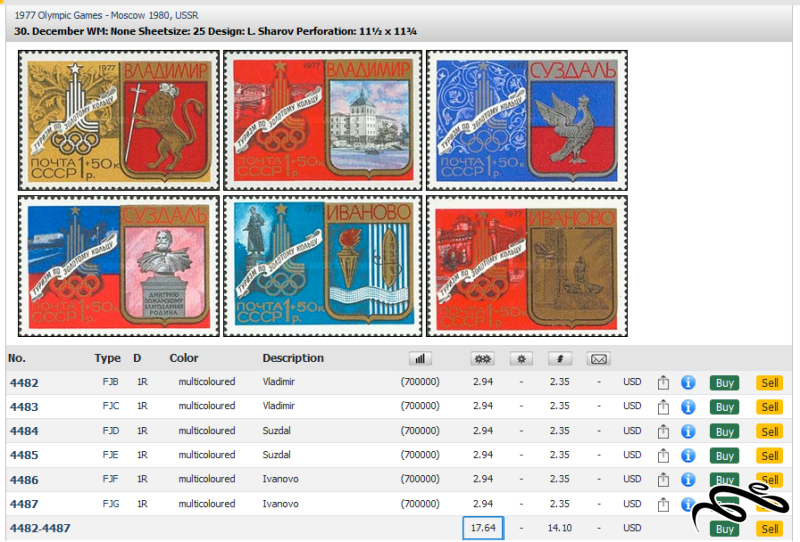Open the Vladimir lion coat of arms stamp image

(119, 120)
